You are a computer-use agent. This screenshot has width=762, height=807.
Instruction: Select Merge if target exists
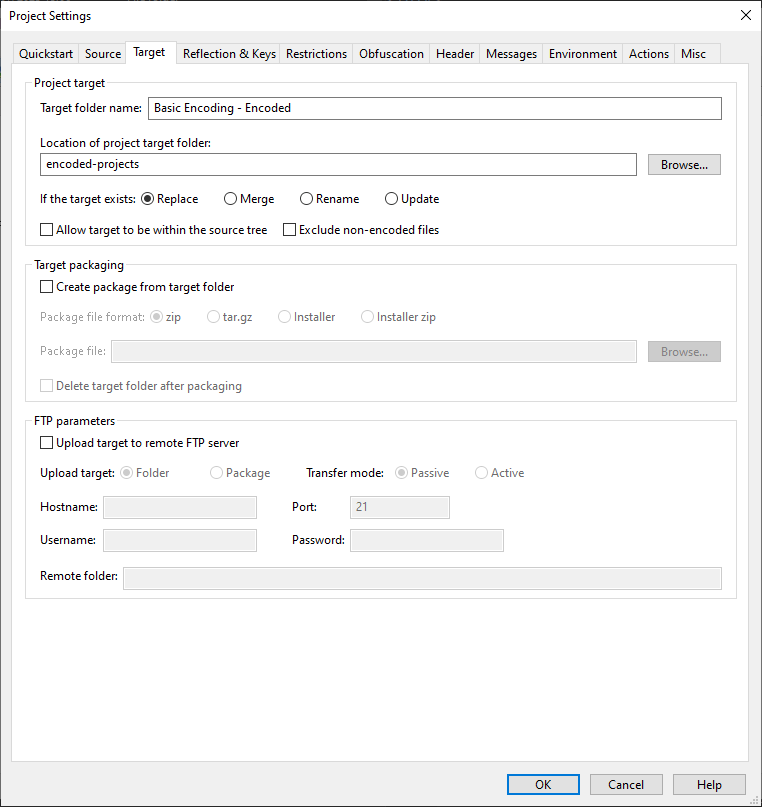[x=249, y=199]
